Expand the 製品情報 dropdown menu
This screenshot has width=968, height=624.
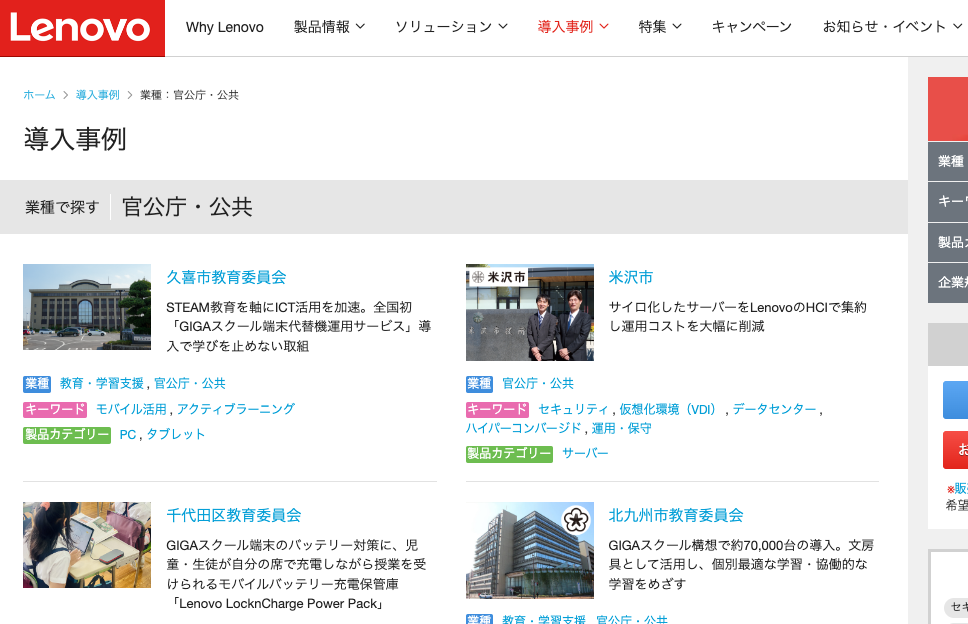(329, 27)
